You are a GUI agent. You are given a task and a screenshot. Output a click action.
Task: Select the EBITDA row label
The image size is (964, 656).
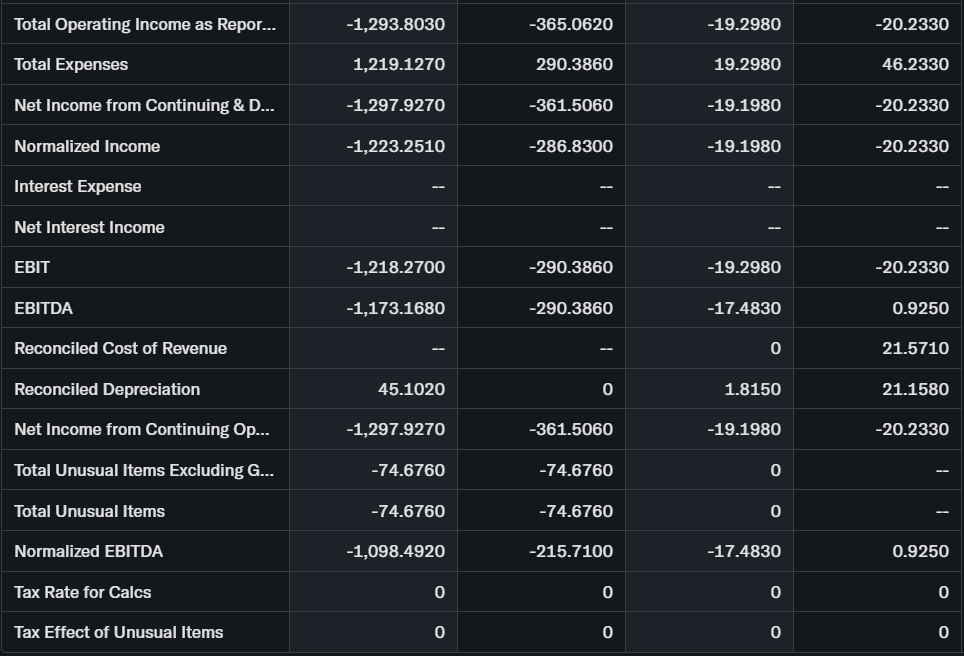43,308
